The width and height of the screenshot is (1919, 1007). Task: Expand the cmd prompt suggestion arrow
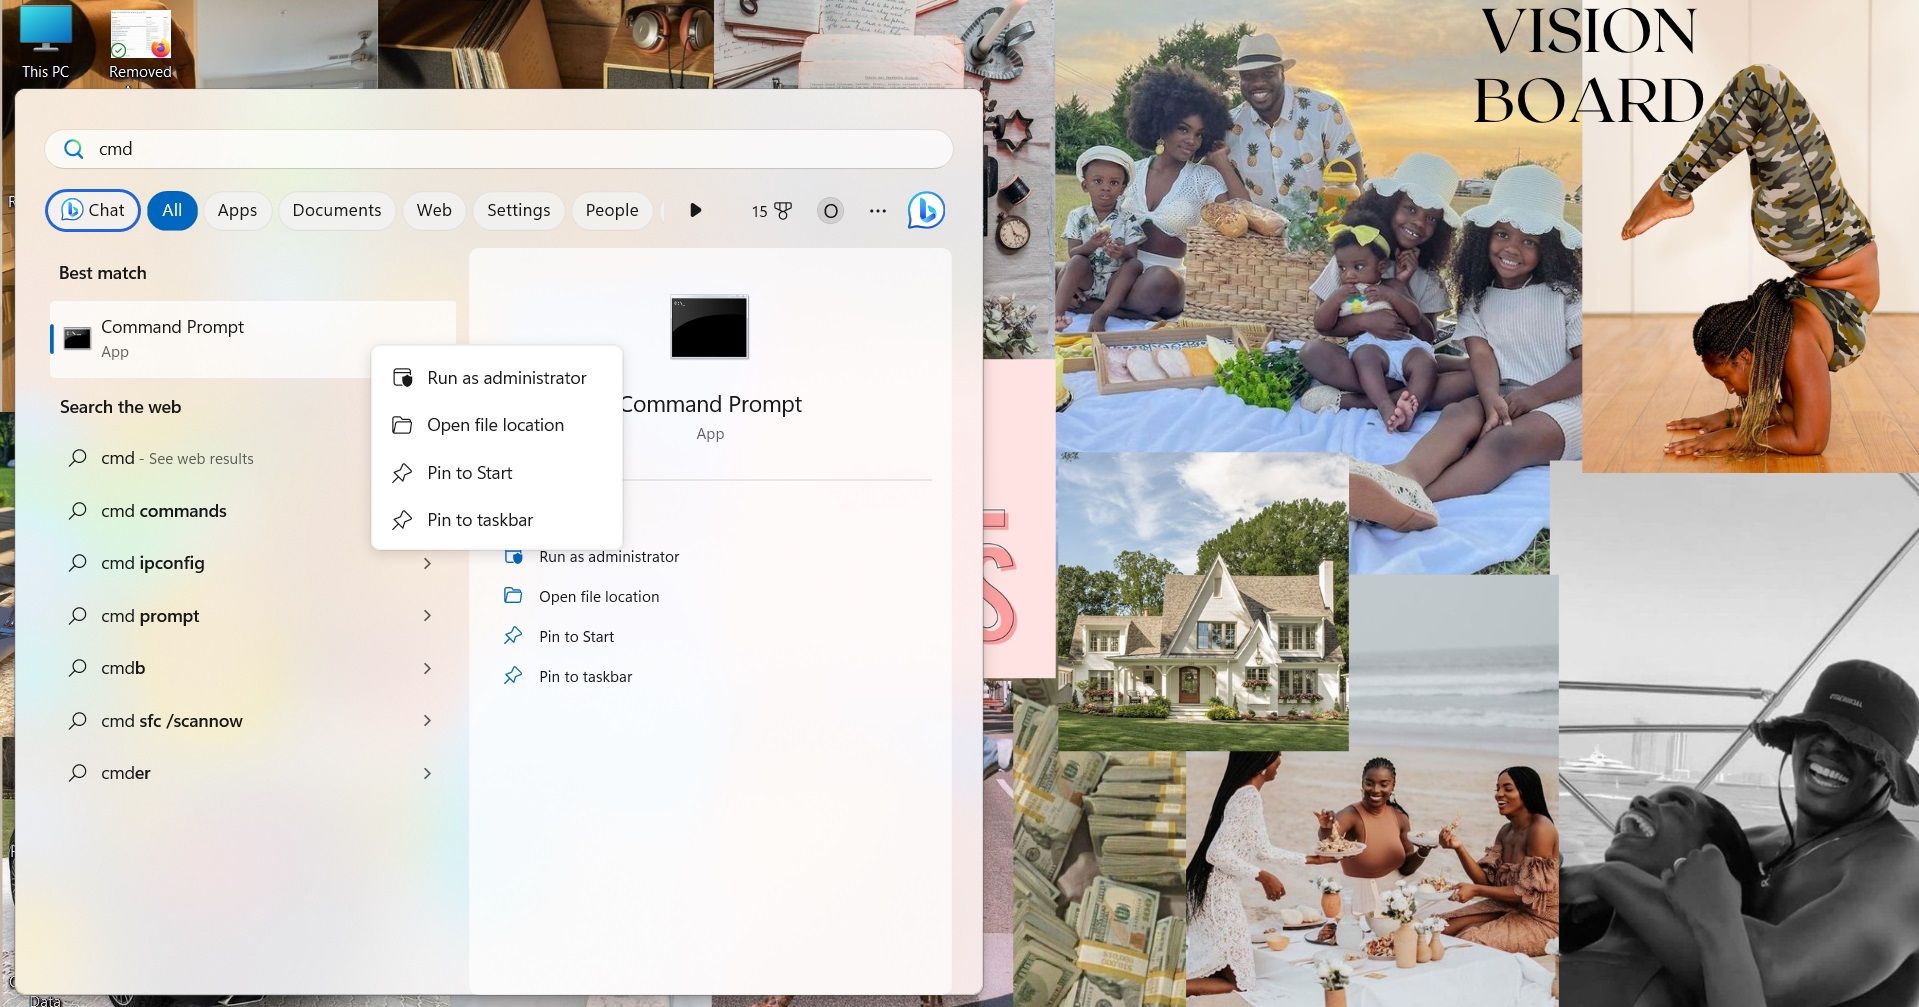[x=427, y=616]
